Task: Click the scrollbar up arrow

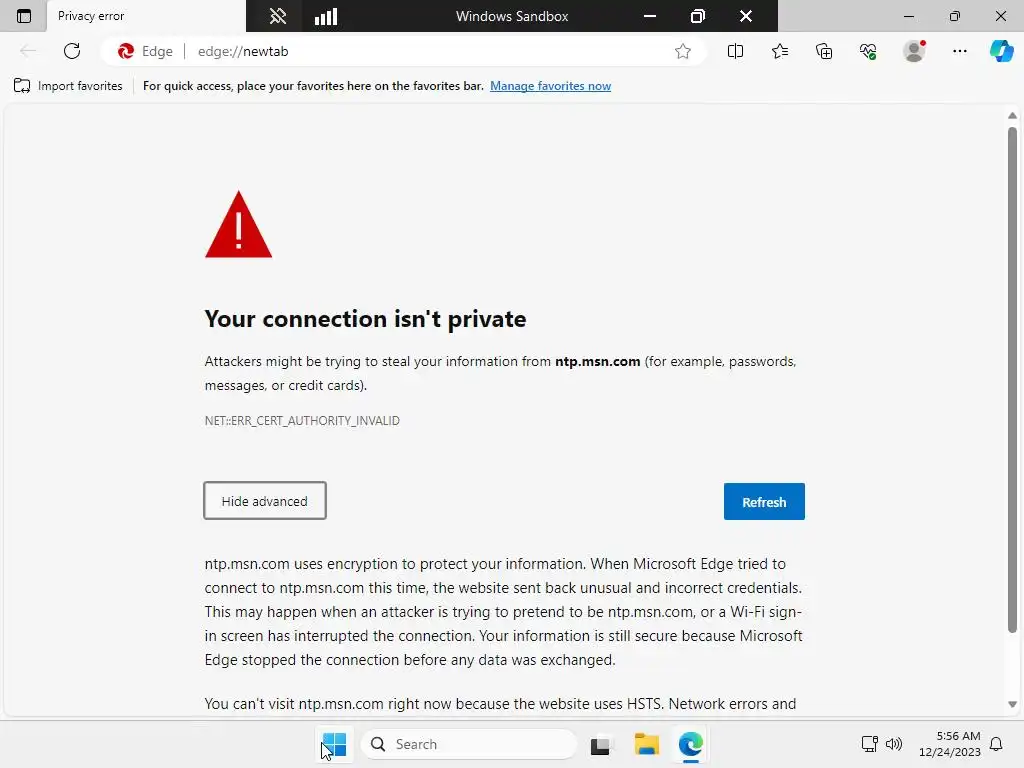Action: [1012, 116]
